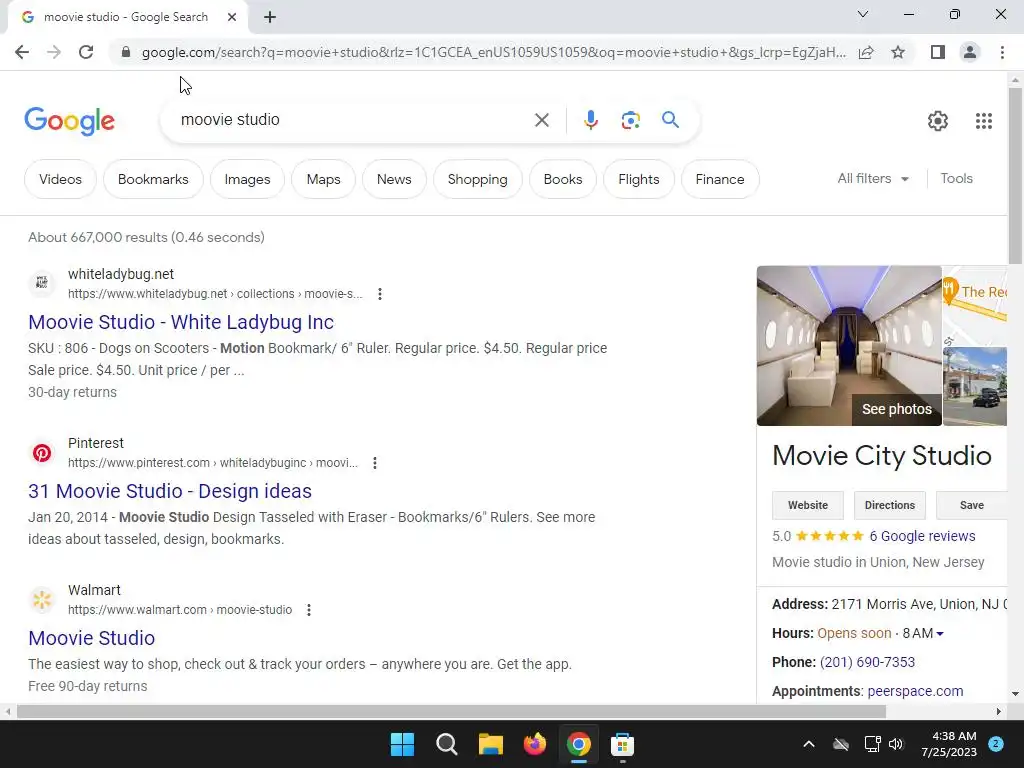
Task: Open taskbar Search icon
Action: click(447, 744)
